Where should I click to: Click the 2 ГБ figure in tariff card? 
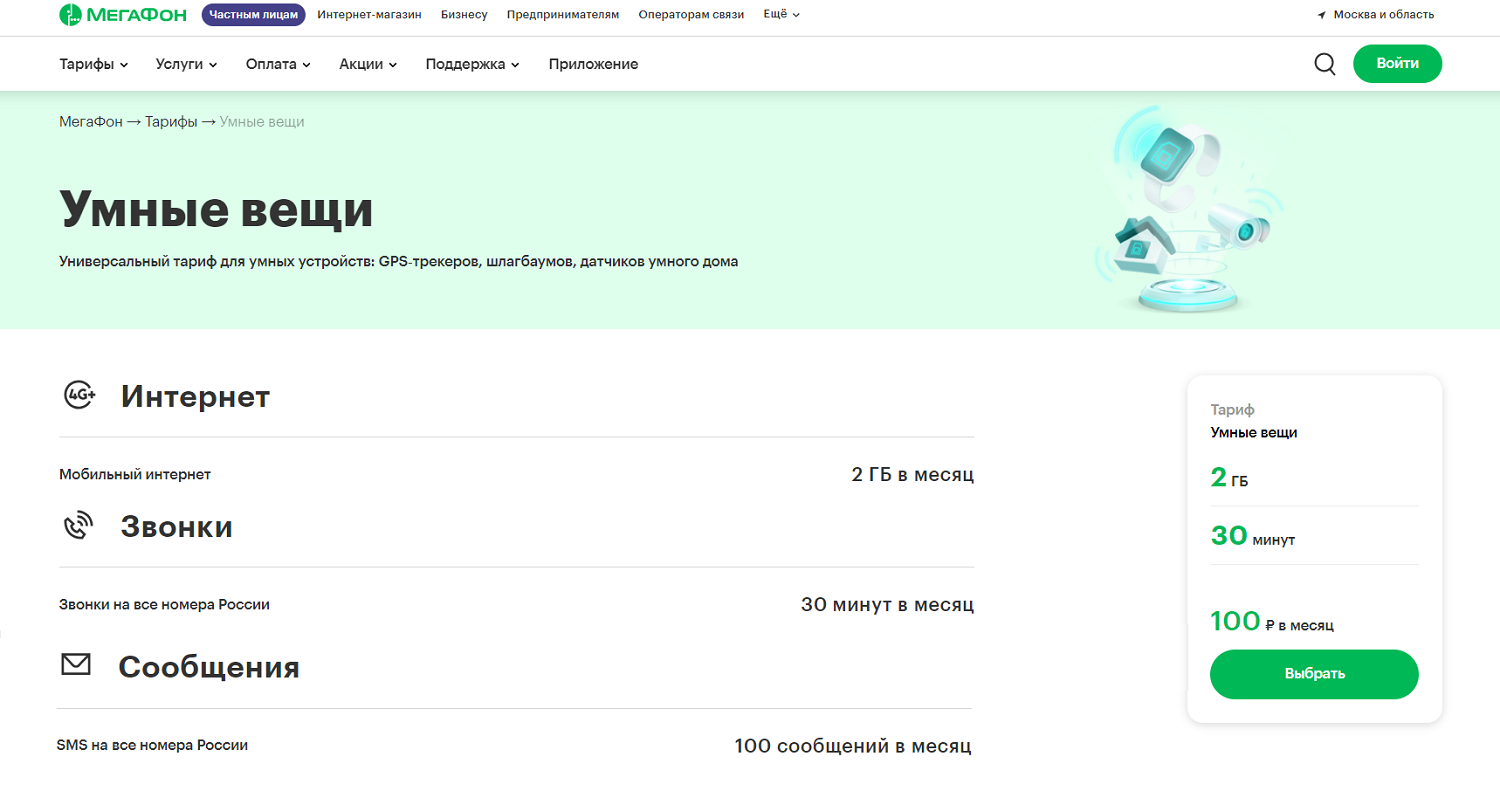coord(1229,479)
